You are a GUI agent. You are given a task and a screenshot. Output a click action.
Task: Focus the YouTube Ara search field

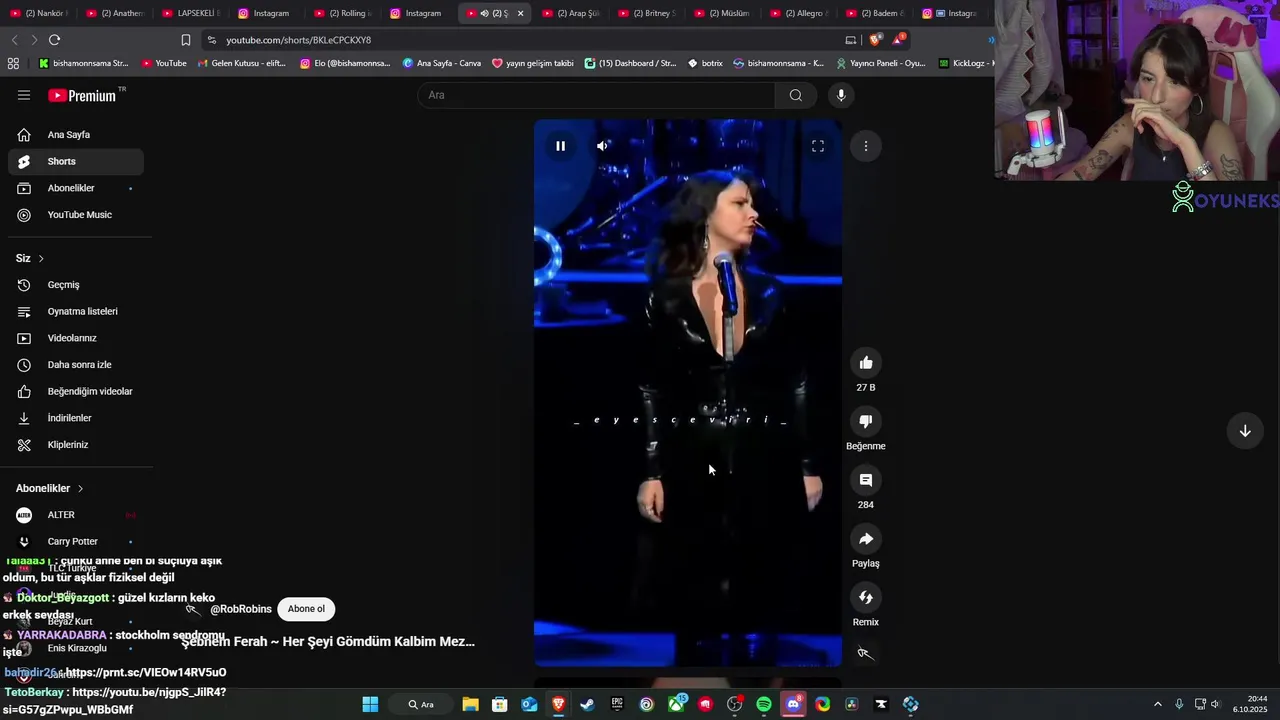coord(597,95)
